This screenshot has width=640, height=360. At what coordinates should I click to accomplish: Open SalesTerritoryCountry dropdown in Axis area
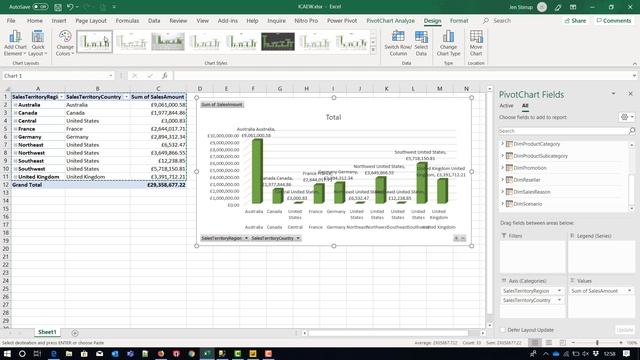[x=559, y=300]
